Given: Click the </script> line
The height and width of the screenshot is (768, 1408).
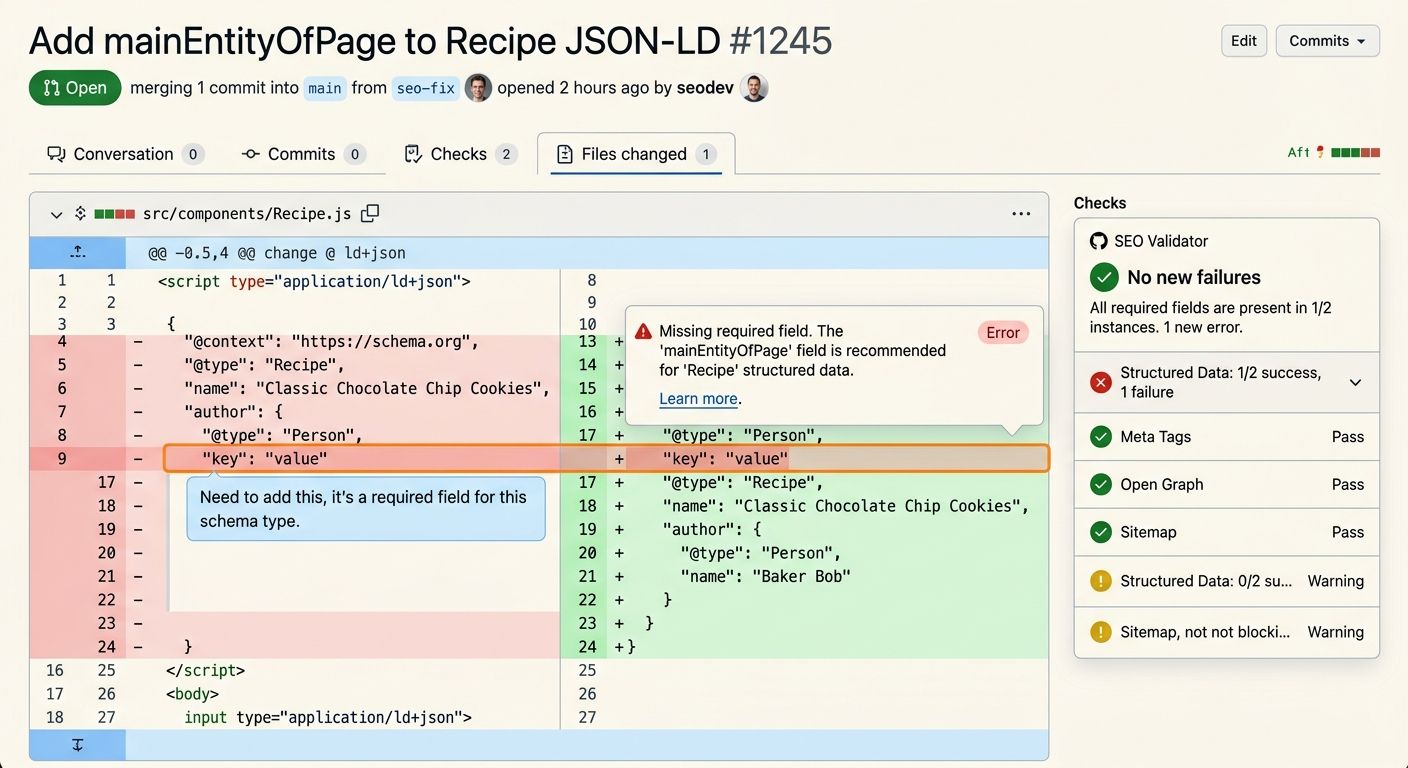Looking at the screenshot, I should tap(205, 670).
